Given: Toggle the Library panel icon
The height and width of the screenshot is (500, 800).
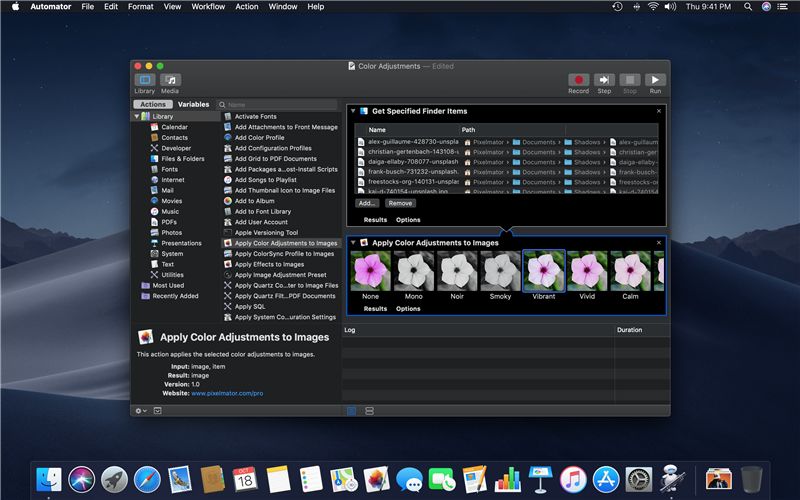Looking at the screenshot, I should [145, 80].
